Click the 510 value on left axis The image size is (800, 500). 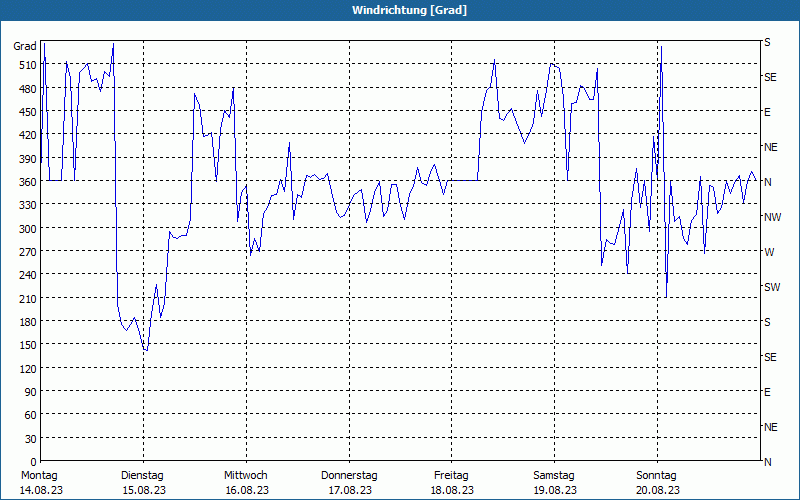[x=29, y=65]
